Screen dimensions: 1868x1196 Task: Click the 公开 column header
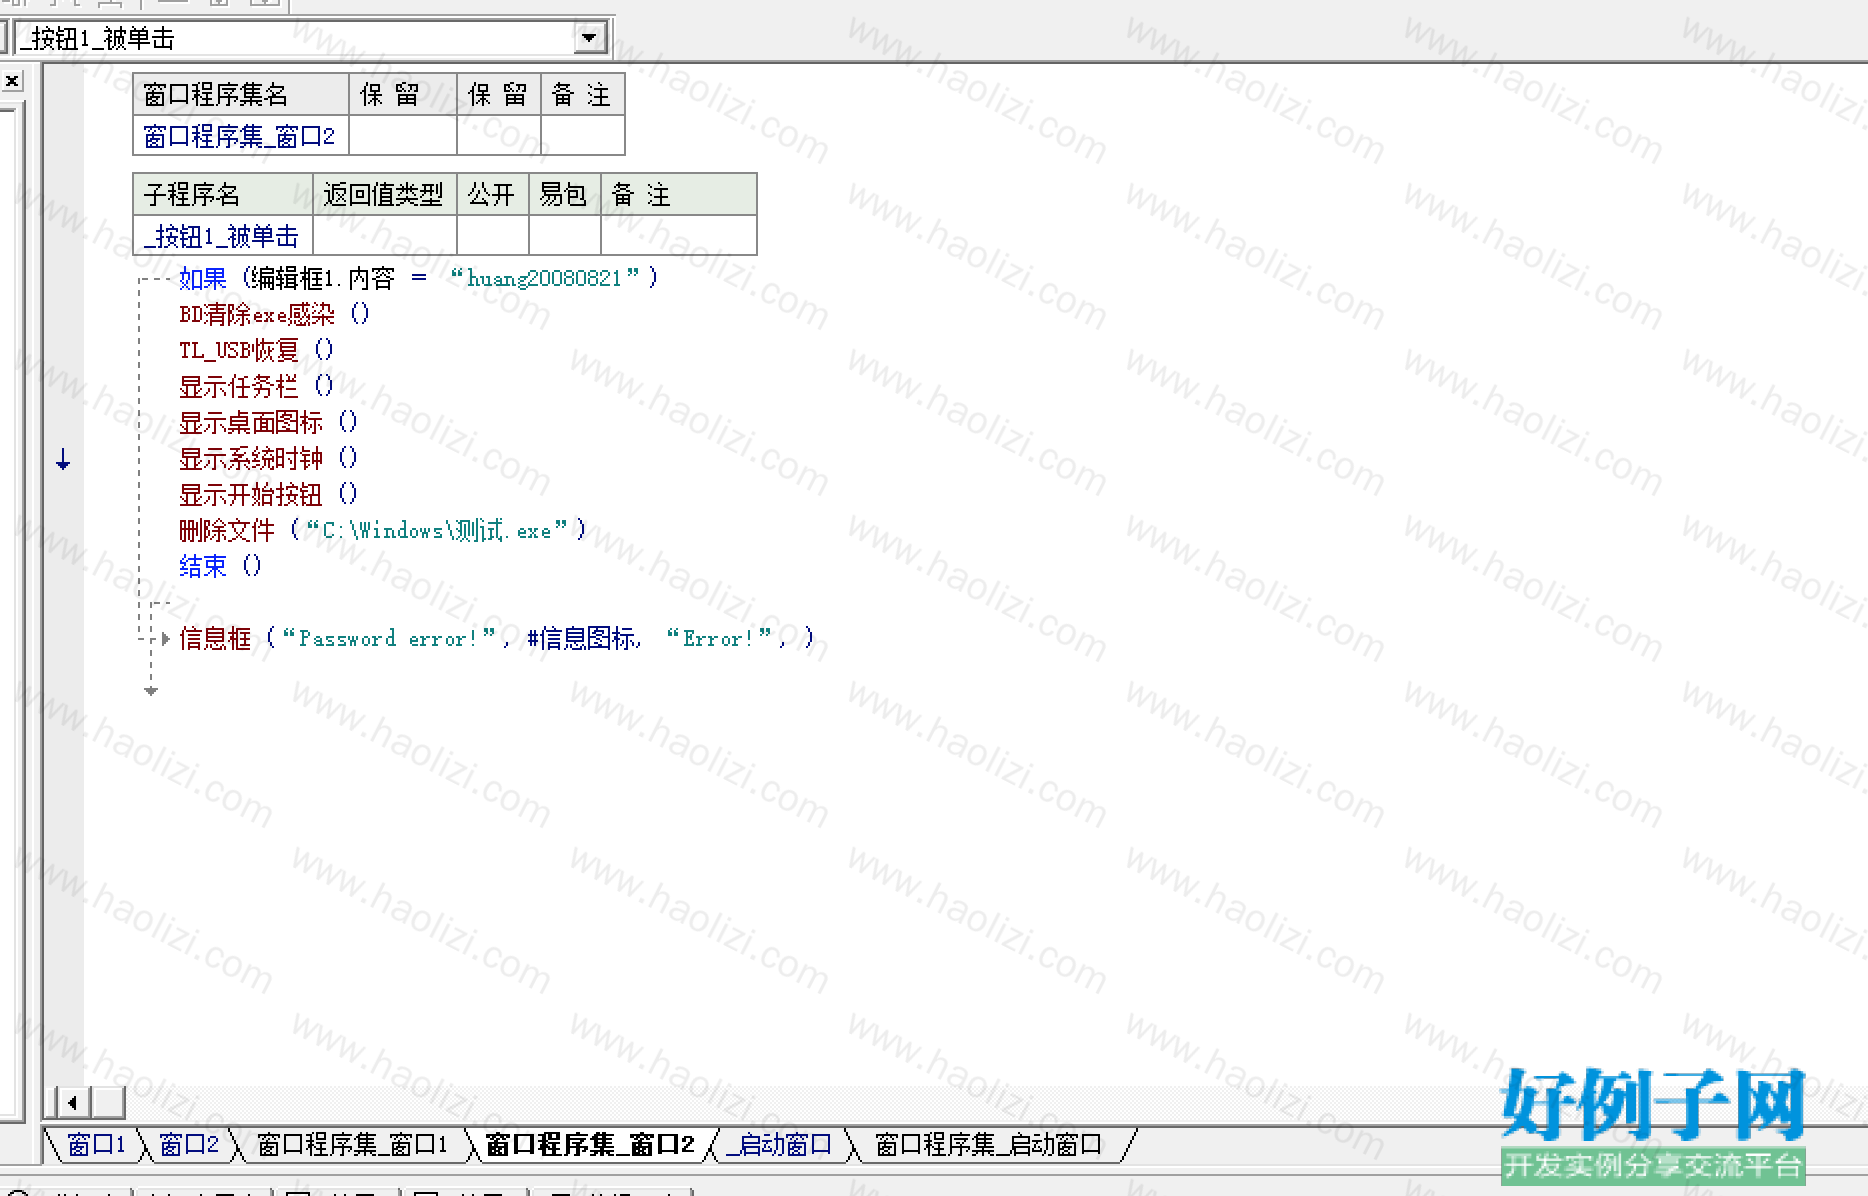tap(492, 195)
